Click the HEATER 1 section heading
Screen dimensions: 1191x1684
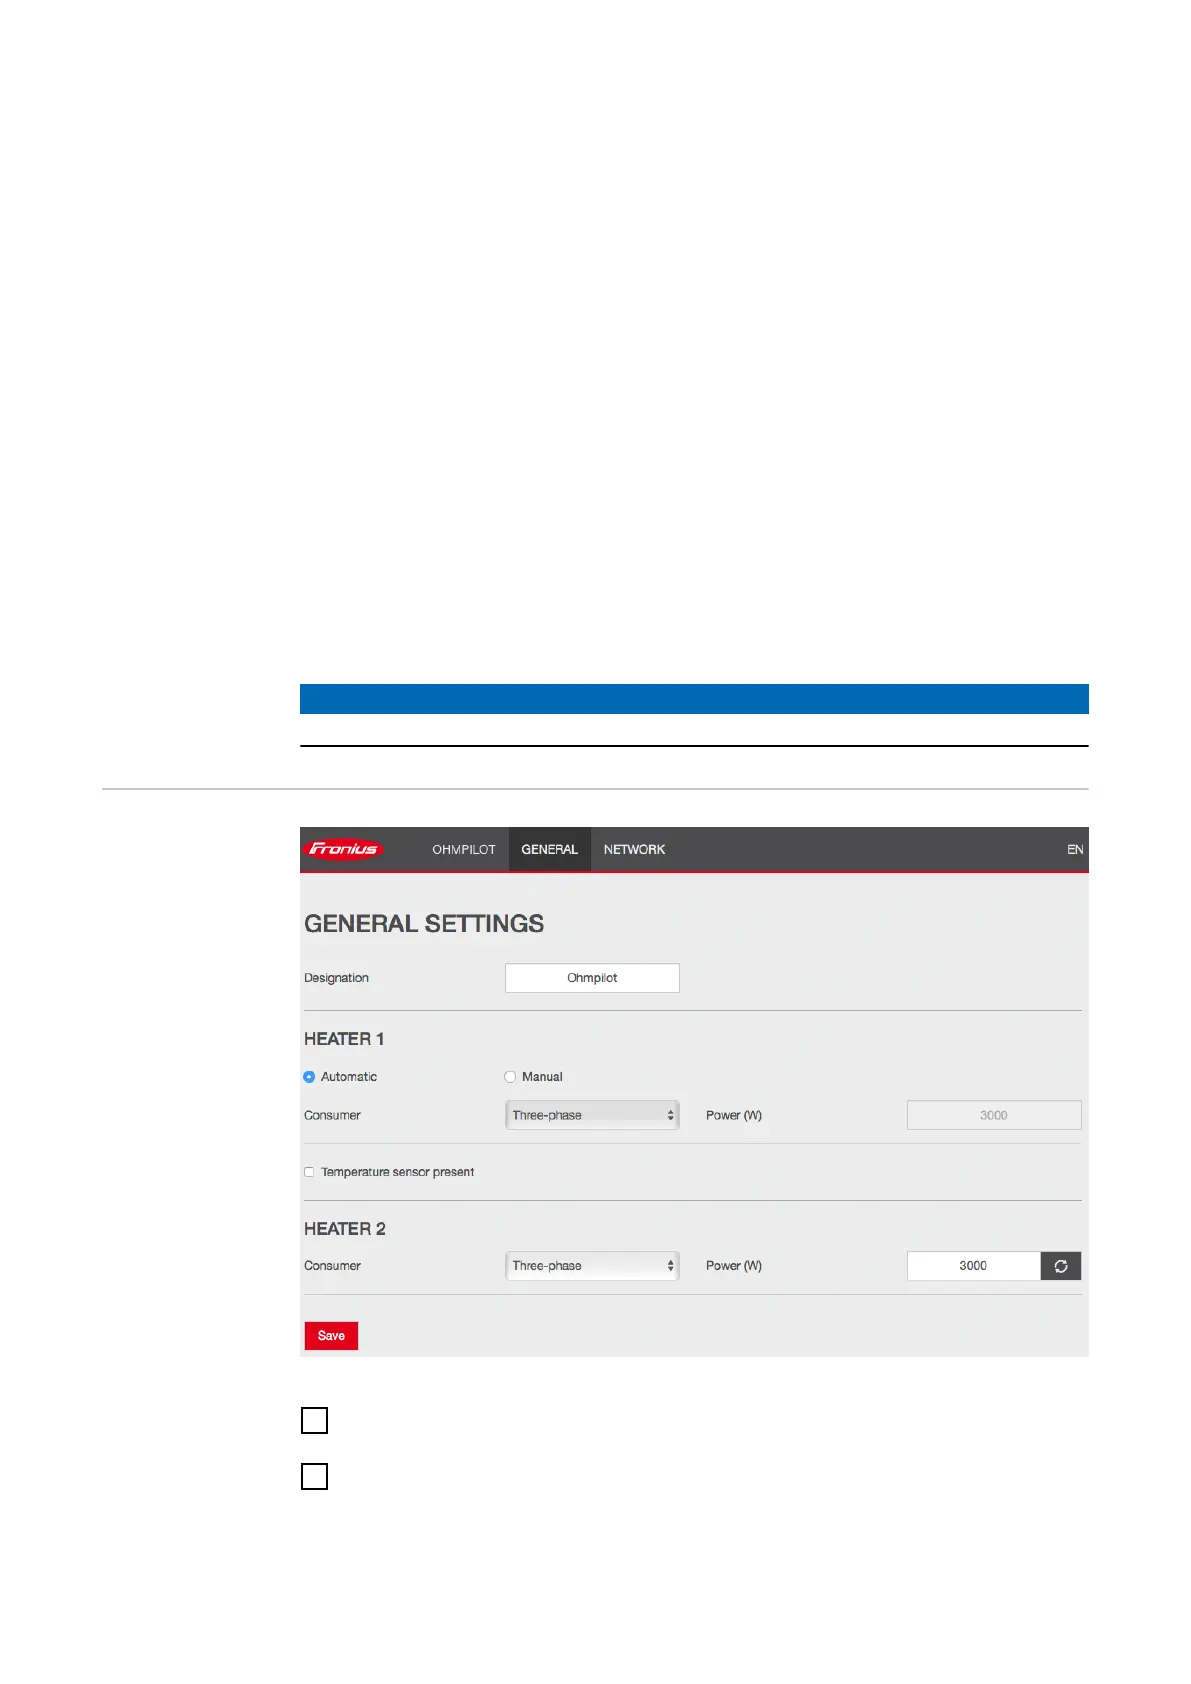click(344, 1039)
